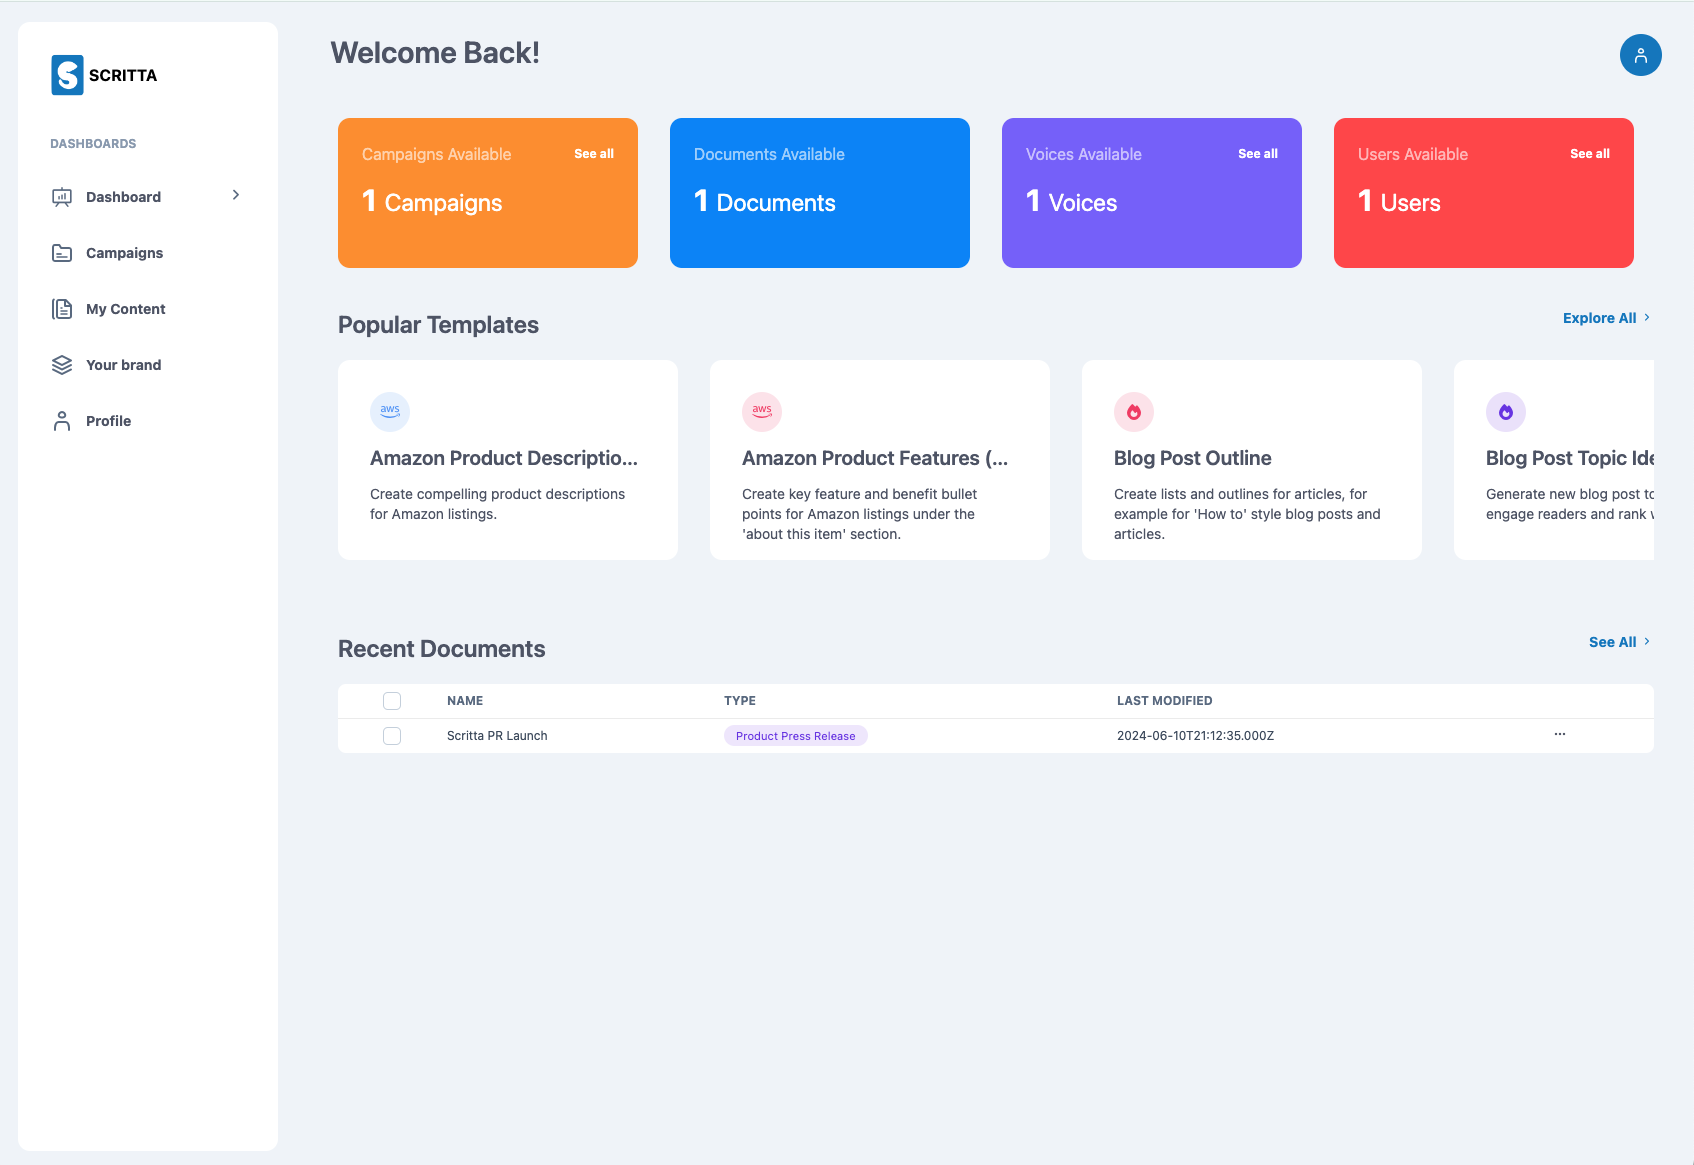The width and height of the screenshot is (1694, 1165).
Task: Click the Dashboard presentation icon in sidebar
Action: (62, 197)
